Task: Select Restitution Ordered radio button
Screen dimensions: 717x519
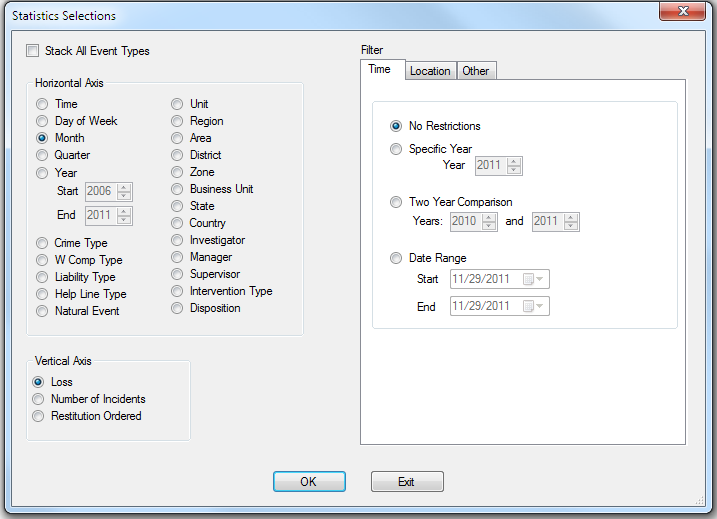Action: pos(38,416)
